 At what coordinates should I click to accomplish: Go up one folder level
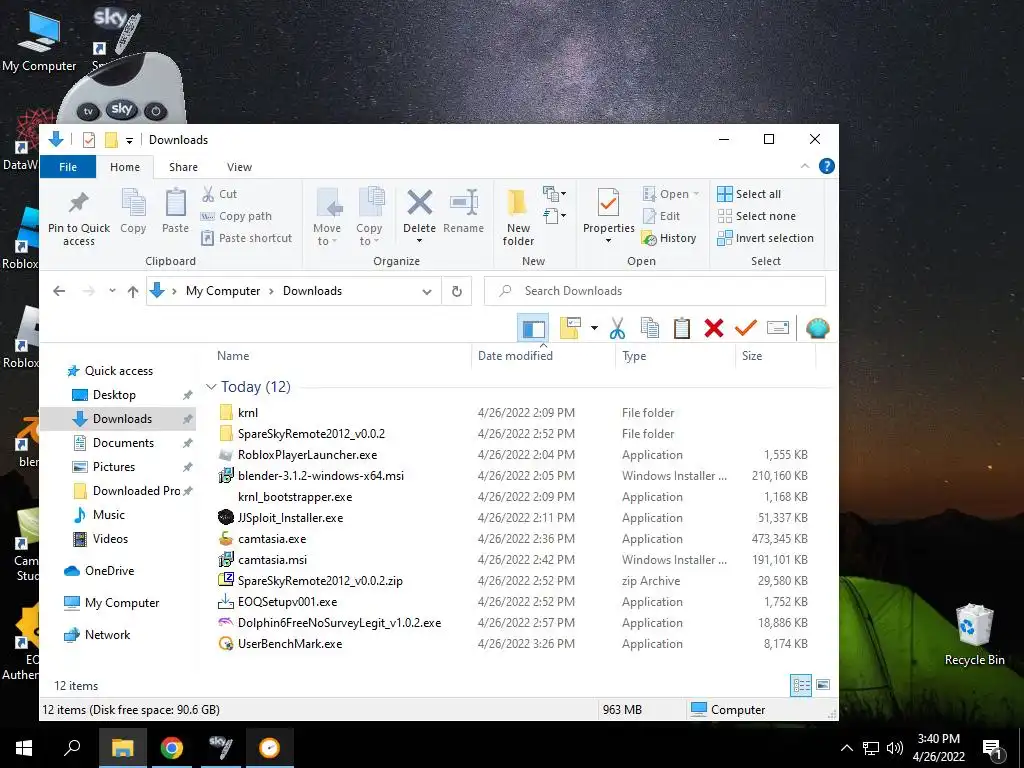tap(133, 291)
